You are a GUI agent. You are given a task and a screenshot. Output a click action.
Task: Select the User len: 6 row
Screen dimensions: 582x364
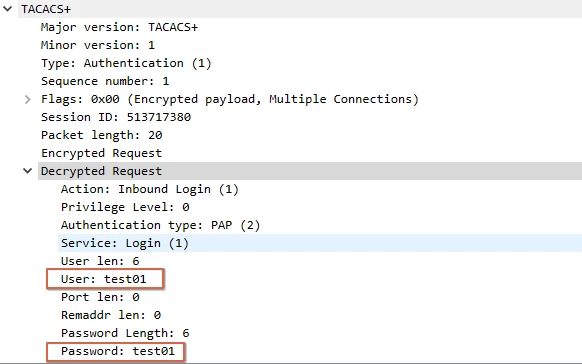(x=100, y=261)
